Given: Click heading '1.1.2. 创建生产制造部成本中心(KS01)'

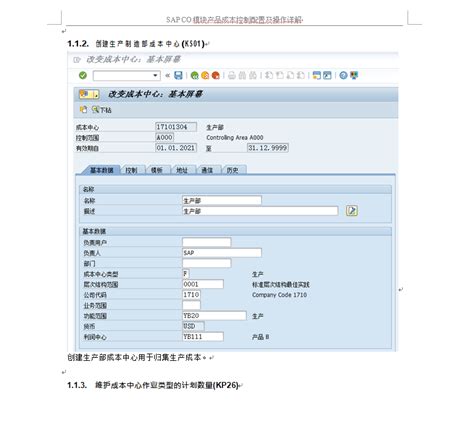Looking at the screenshot, I should click(x=136, y=44).
